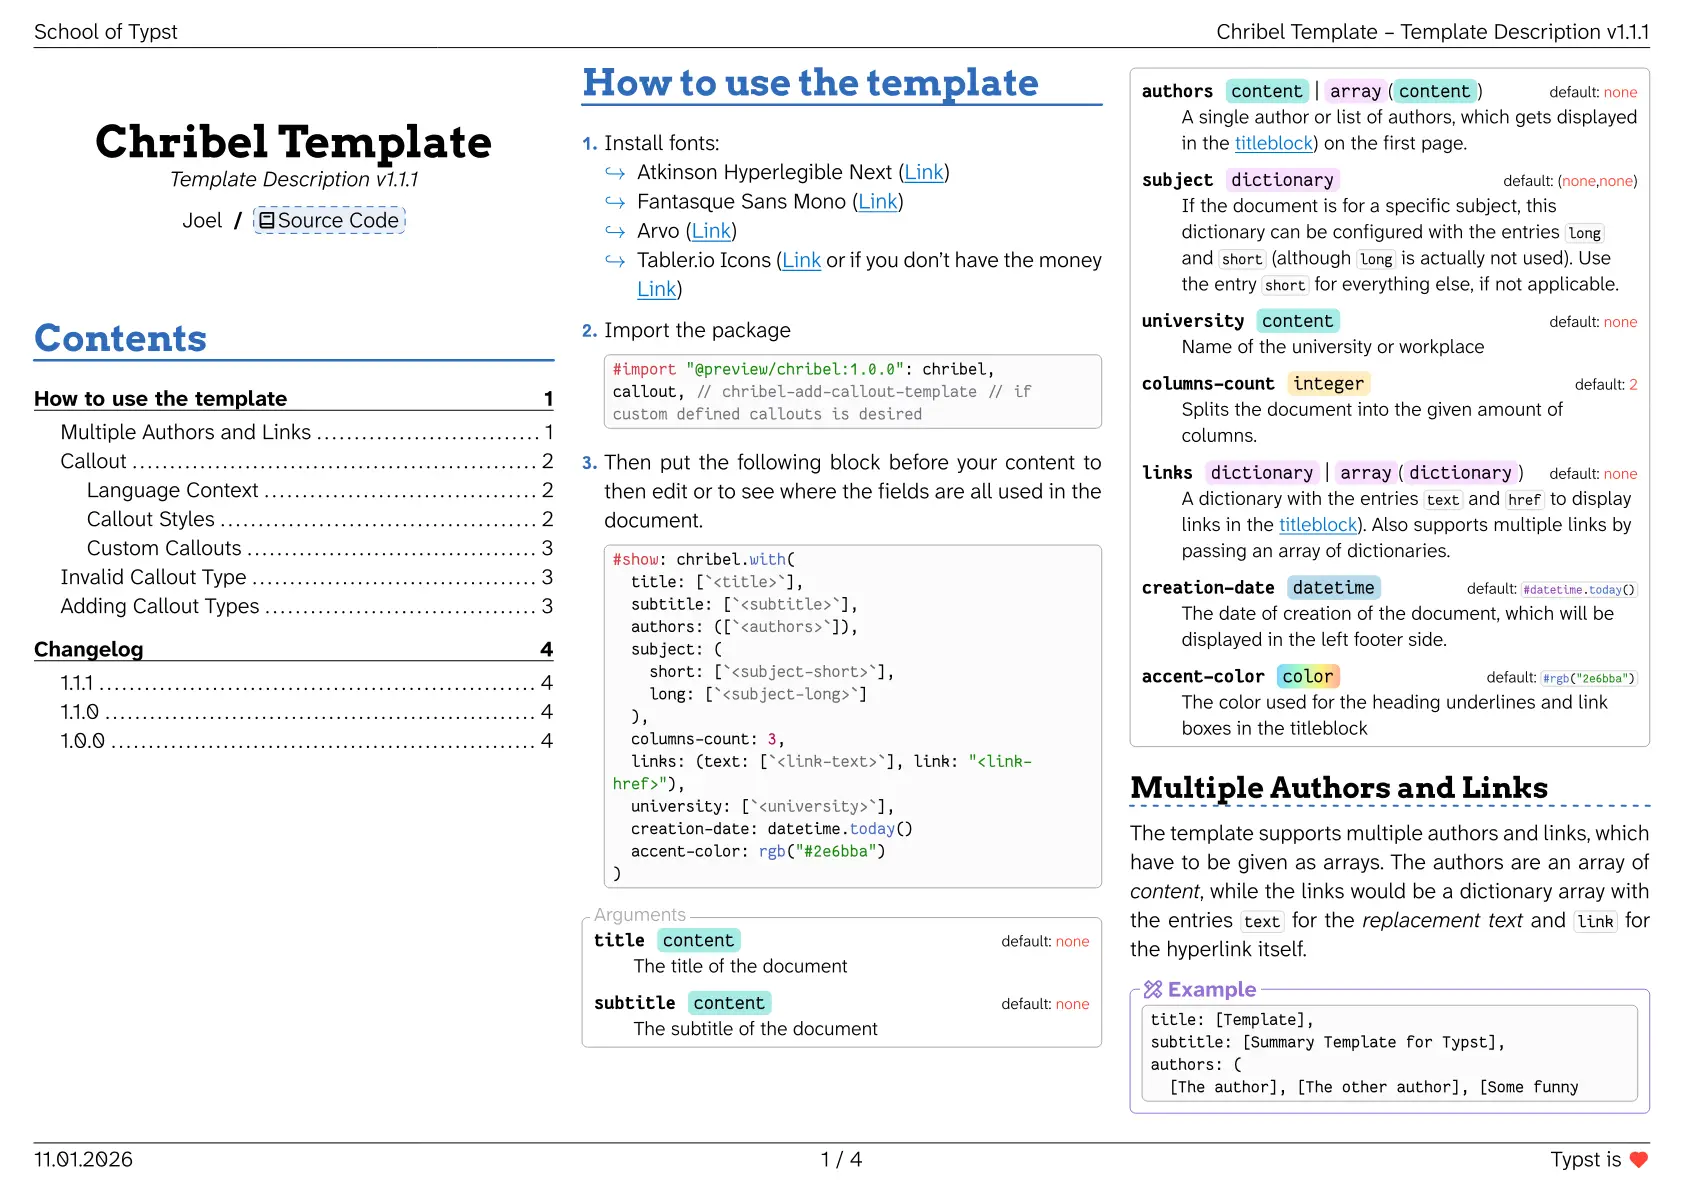This screenshot has height=1191, width=1684.
Task: Select Language Context in the contents list
Action: point(172,491)
